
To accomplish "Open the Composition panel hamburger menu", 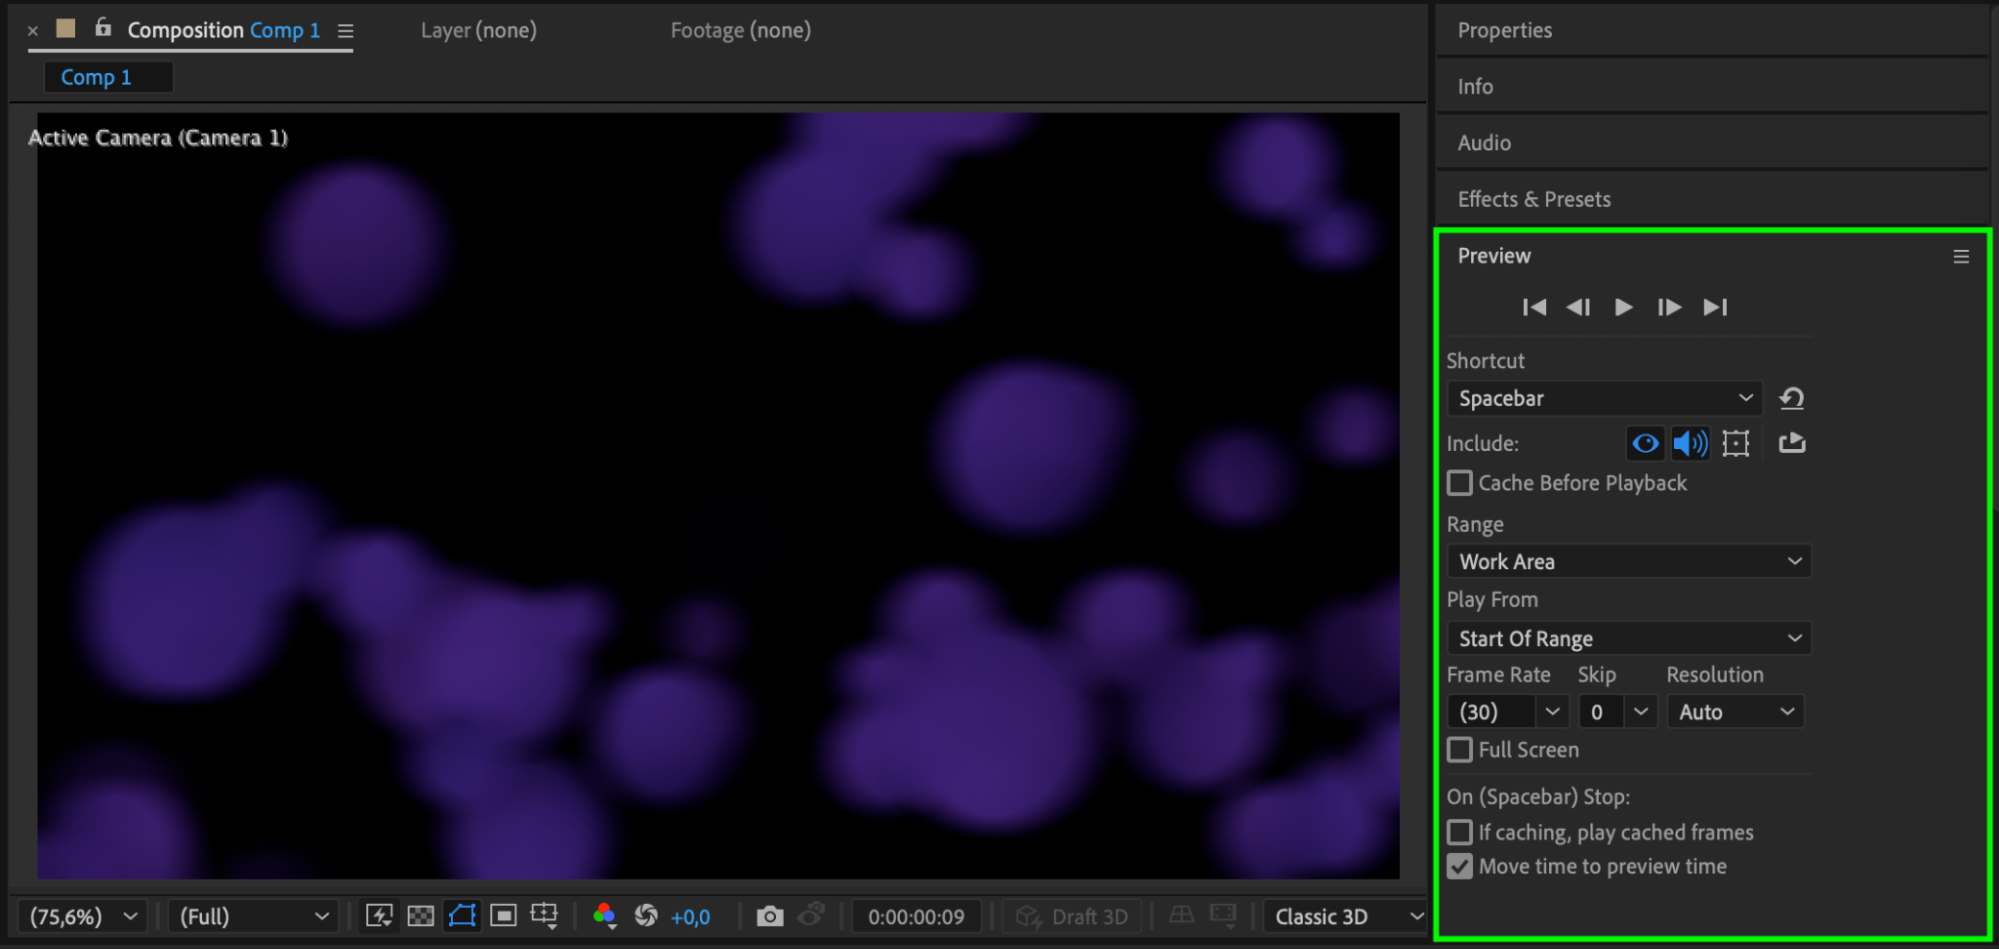I will pyautogui.click(x=345, y=31).
